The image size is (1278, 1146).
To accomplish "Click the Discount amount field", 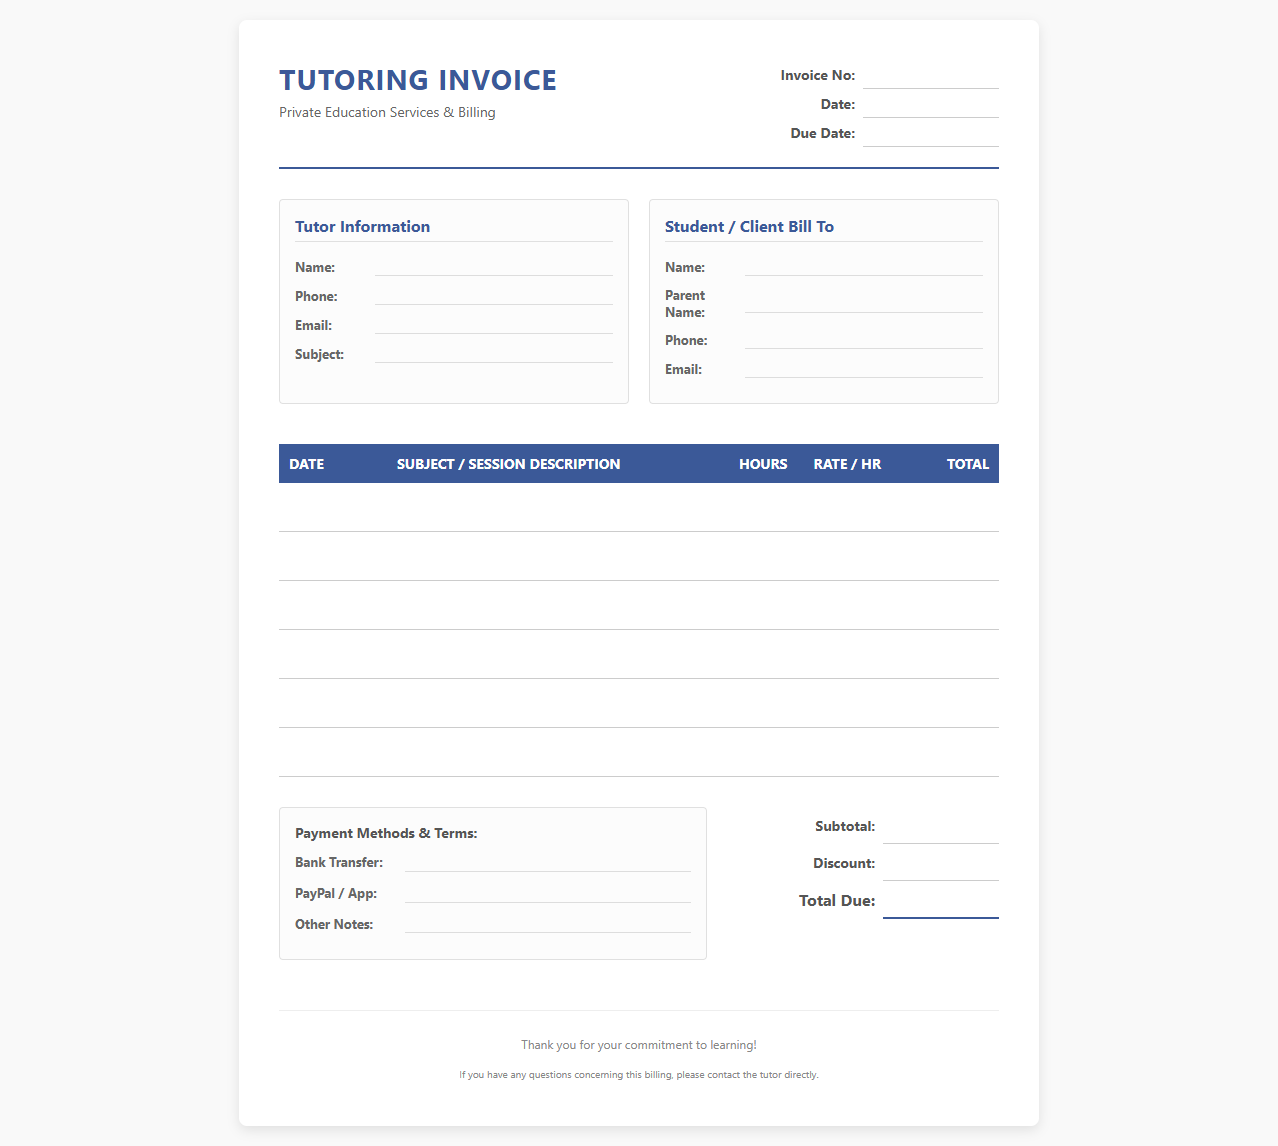I will [x=941, y=865].
